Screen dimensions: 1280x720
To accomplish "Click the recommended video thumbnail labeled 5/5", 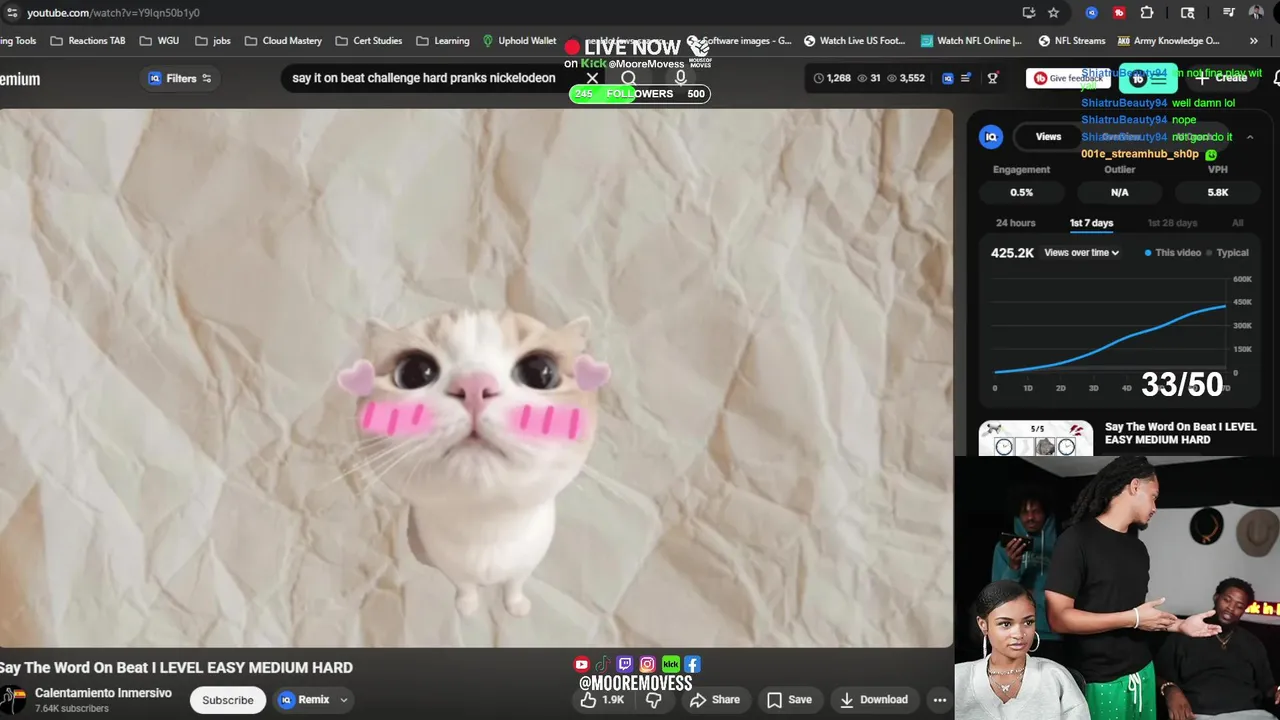I will [1035, 438].
